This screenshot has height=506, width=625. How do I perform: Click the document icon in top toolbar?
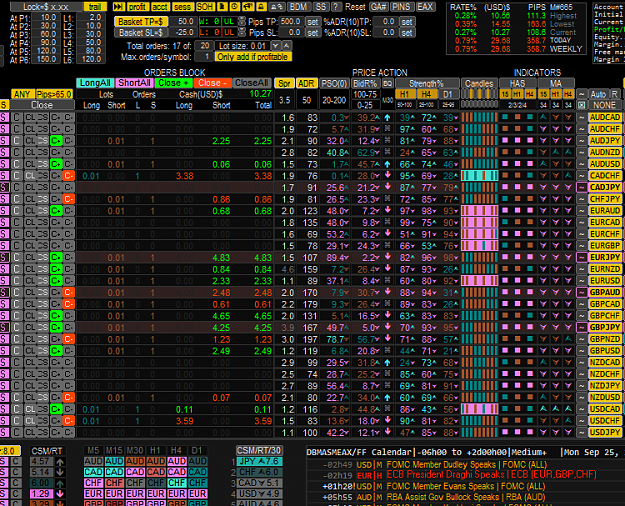click(x=222, y=7)
